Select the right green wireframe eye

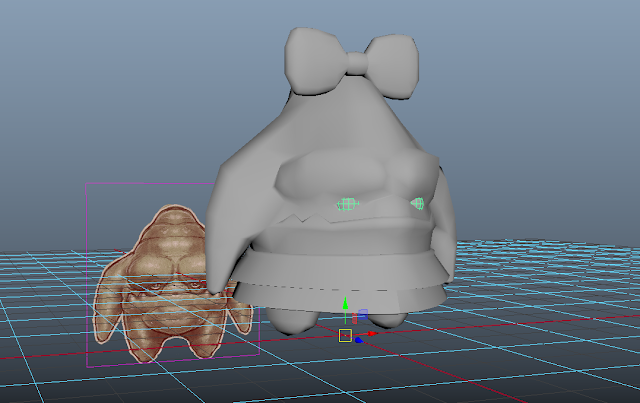418,203
